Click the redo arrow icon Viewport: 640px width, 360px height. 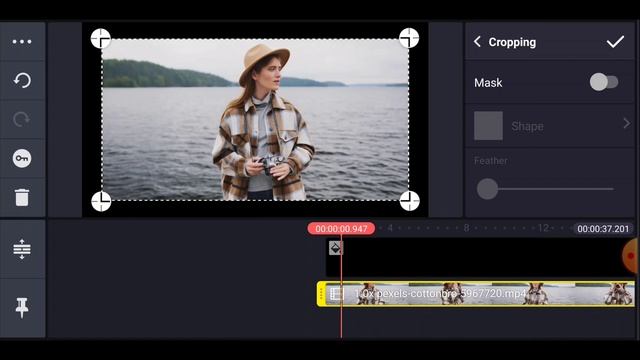click(21, 119)
